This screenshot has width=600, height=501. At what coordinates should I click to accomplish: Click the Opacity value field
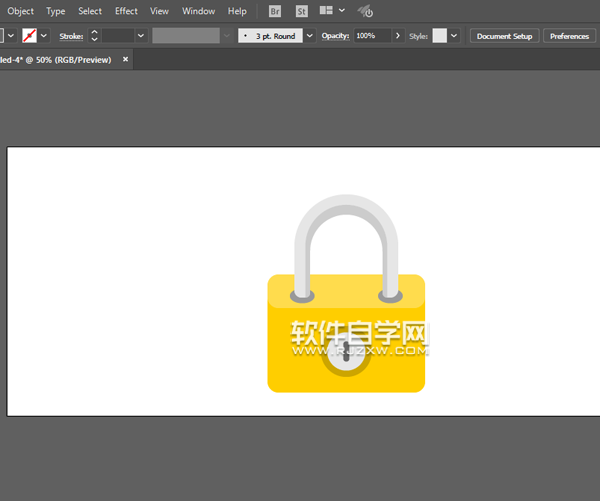click(371, 36)
